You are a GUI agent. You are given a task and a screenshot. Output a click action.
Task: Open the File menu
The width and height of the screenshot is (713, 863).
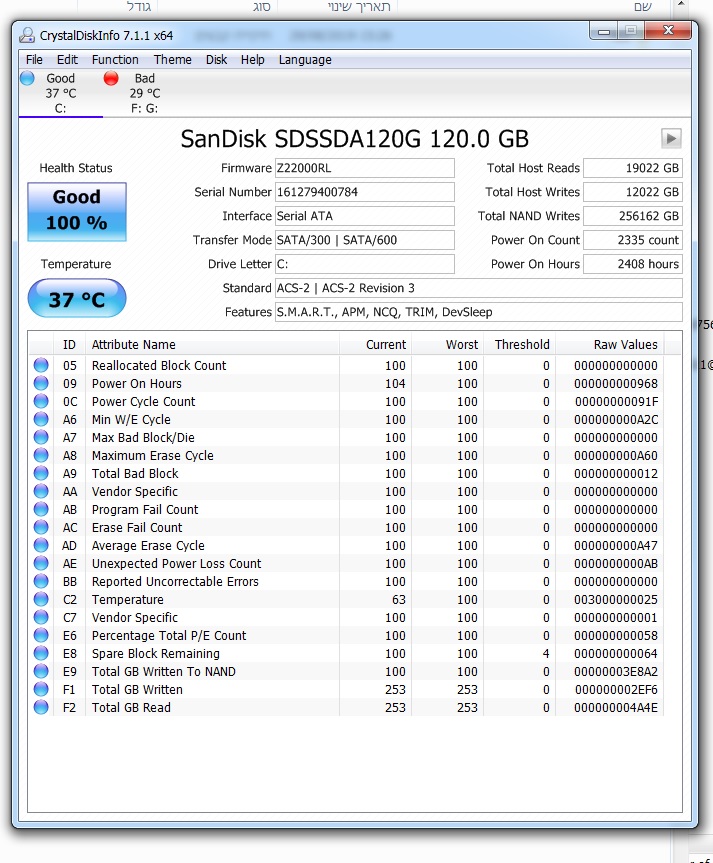34,59
